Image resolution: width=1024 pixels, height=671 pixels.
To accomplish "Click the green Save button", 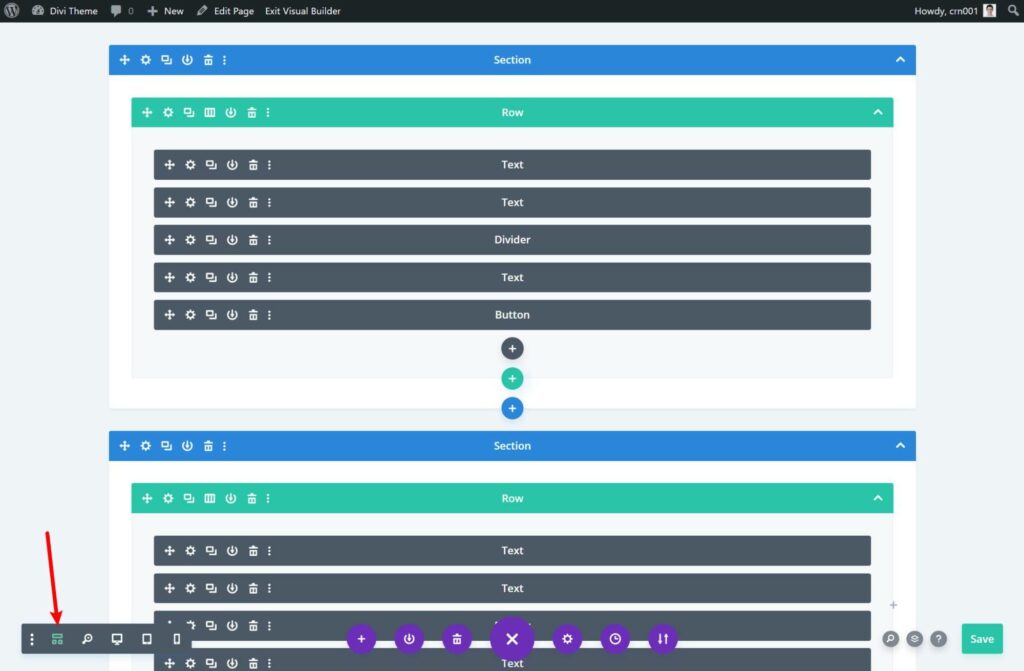I will coord(982,639).
